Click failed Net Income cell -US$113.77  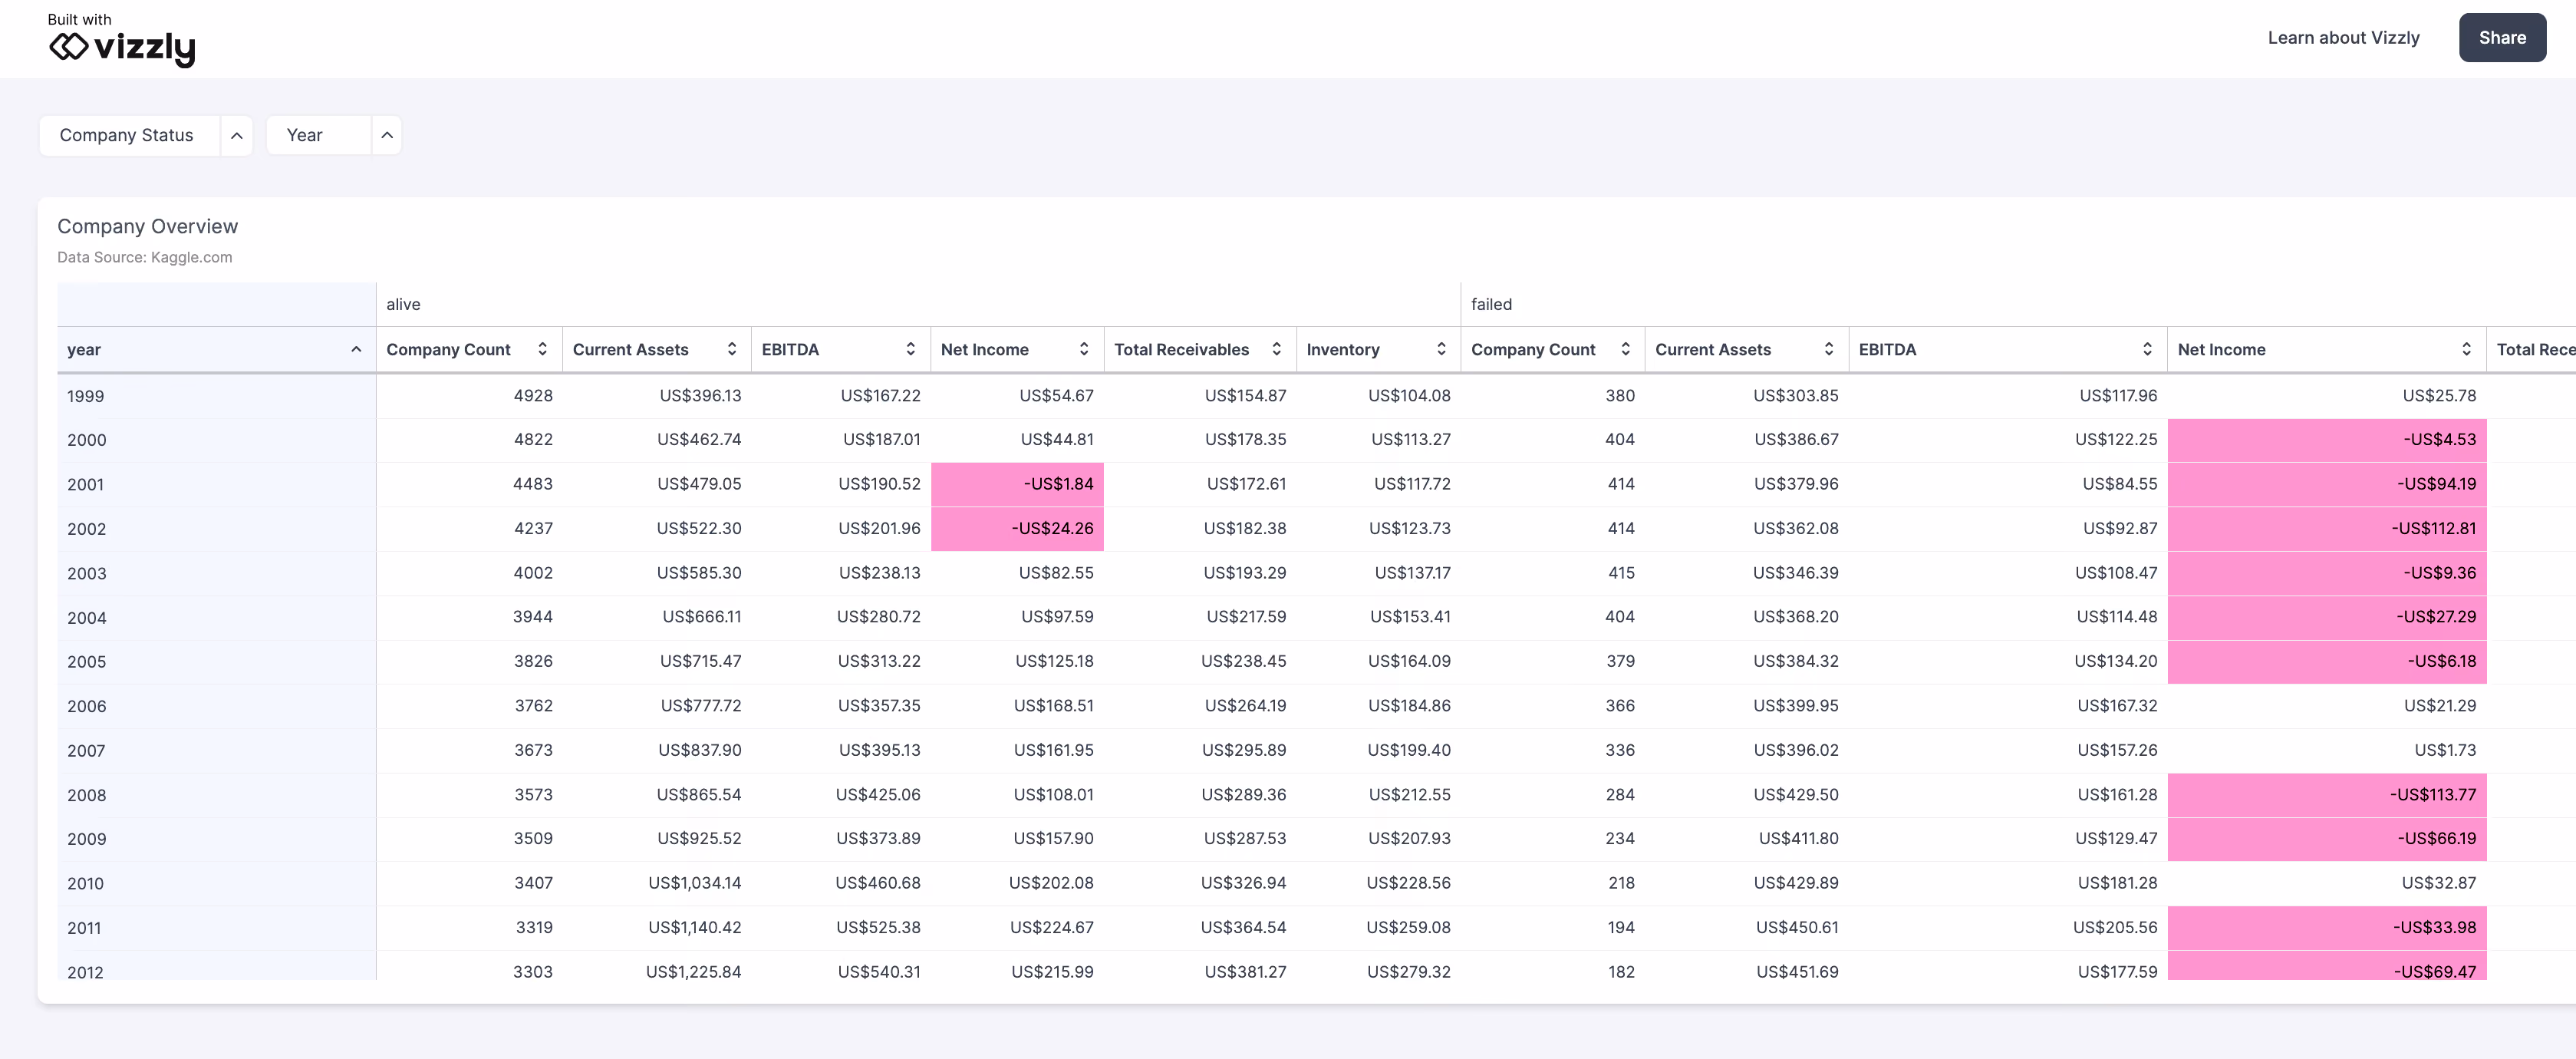(x=2327, y=795)
